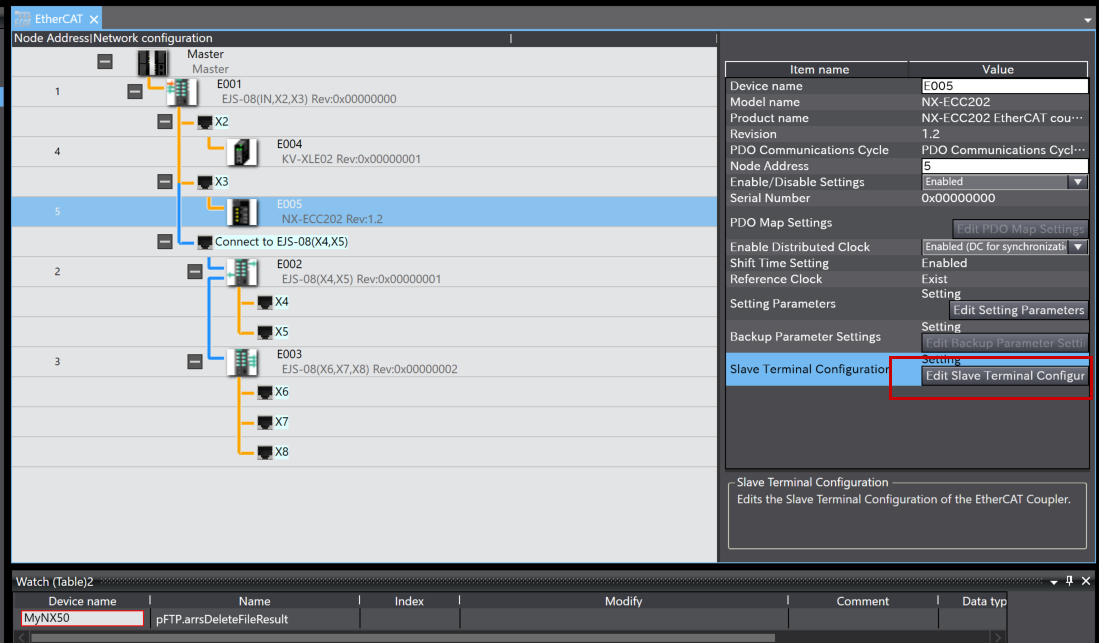The height and width of the screenshot is (643, 1099).
Task: Select the X8 port icon
Action: pyautogui.click(x=265, y=452)
